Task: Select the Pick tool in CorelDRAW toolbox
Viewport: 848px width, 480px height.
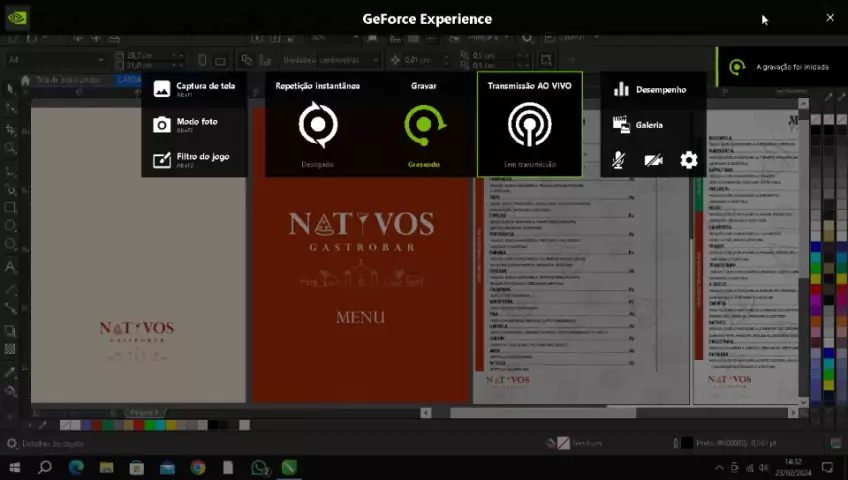Action: (11, 89)
